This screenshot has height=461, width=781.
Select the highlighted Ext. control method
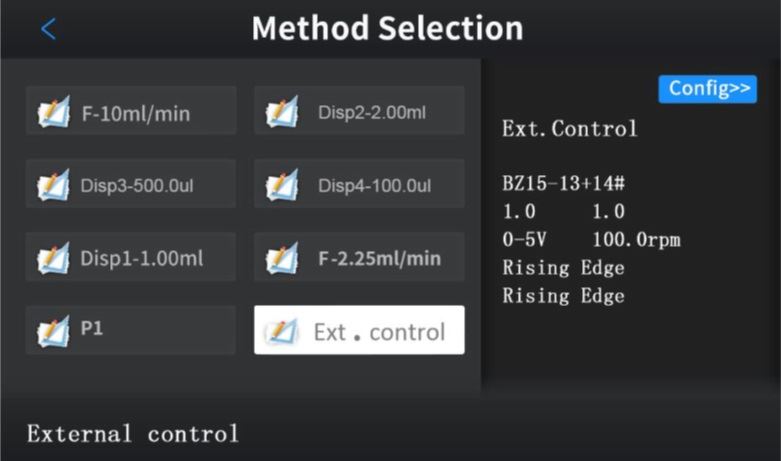click(359, 330)
